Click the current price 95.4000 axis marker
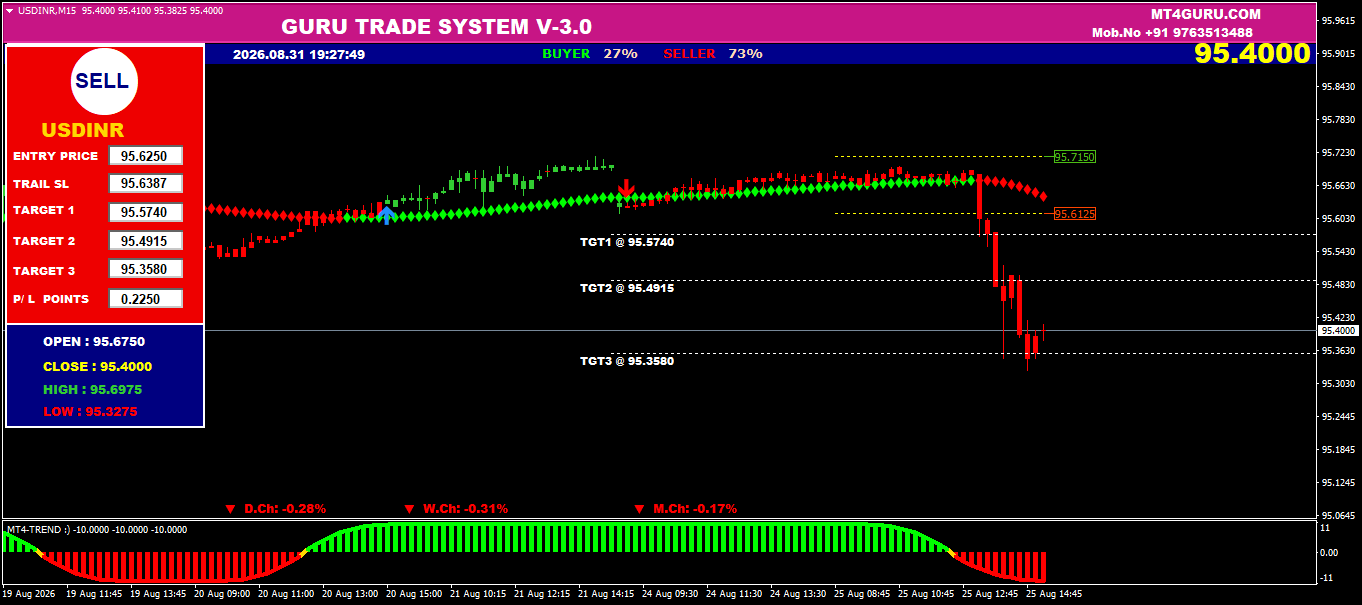The width and height of the screenshot is (1362, 605). point(1338,330)
